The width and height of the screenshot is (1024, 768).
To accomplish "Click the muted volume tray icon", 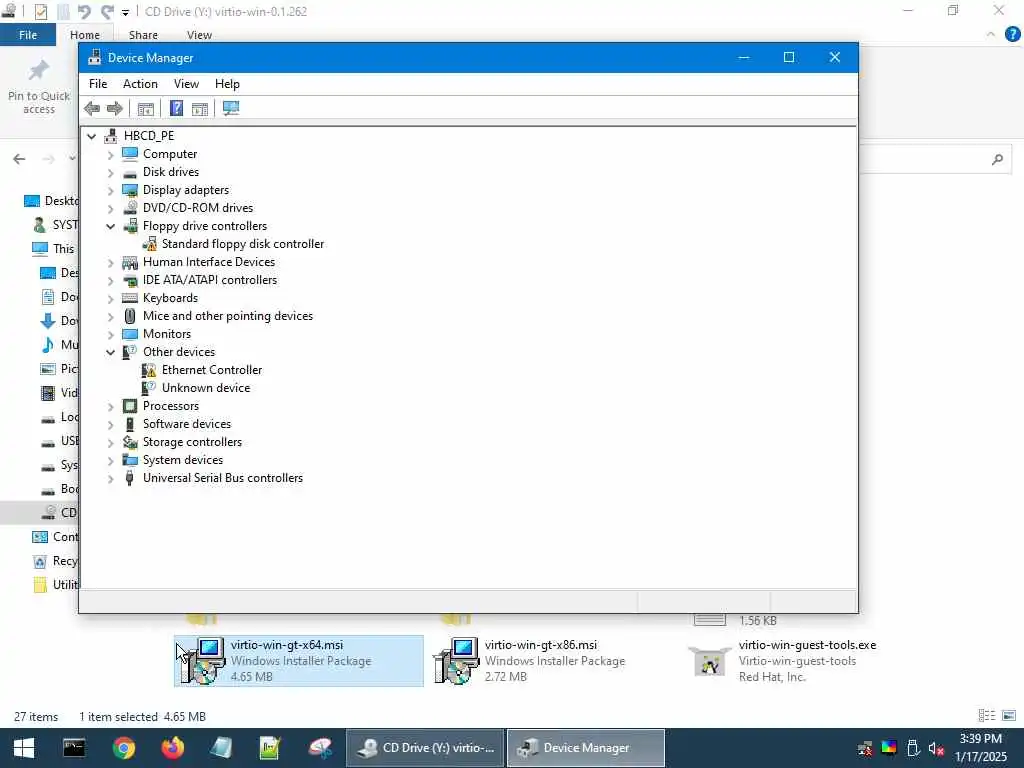I will tap(936, 748).
